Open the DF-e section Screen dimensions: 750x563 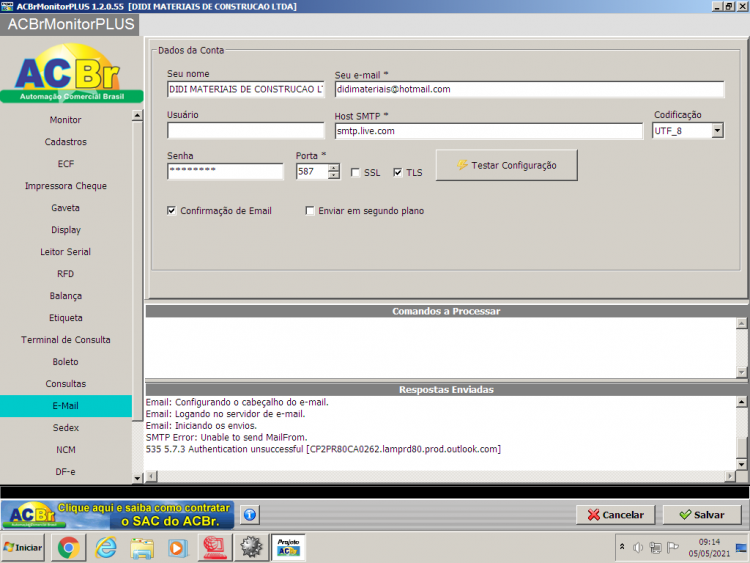coord(66,472)
